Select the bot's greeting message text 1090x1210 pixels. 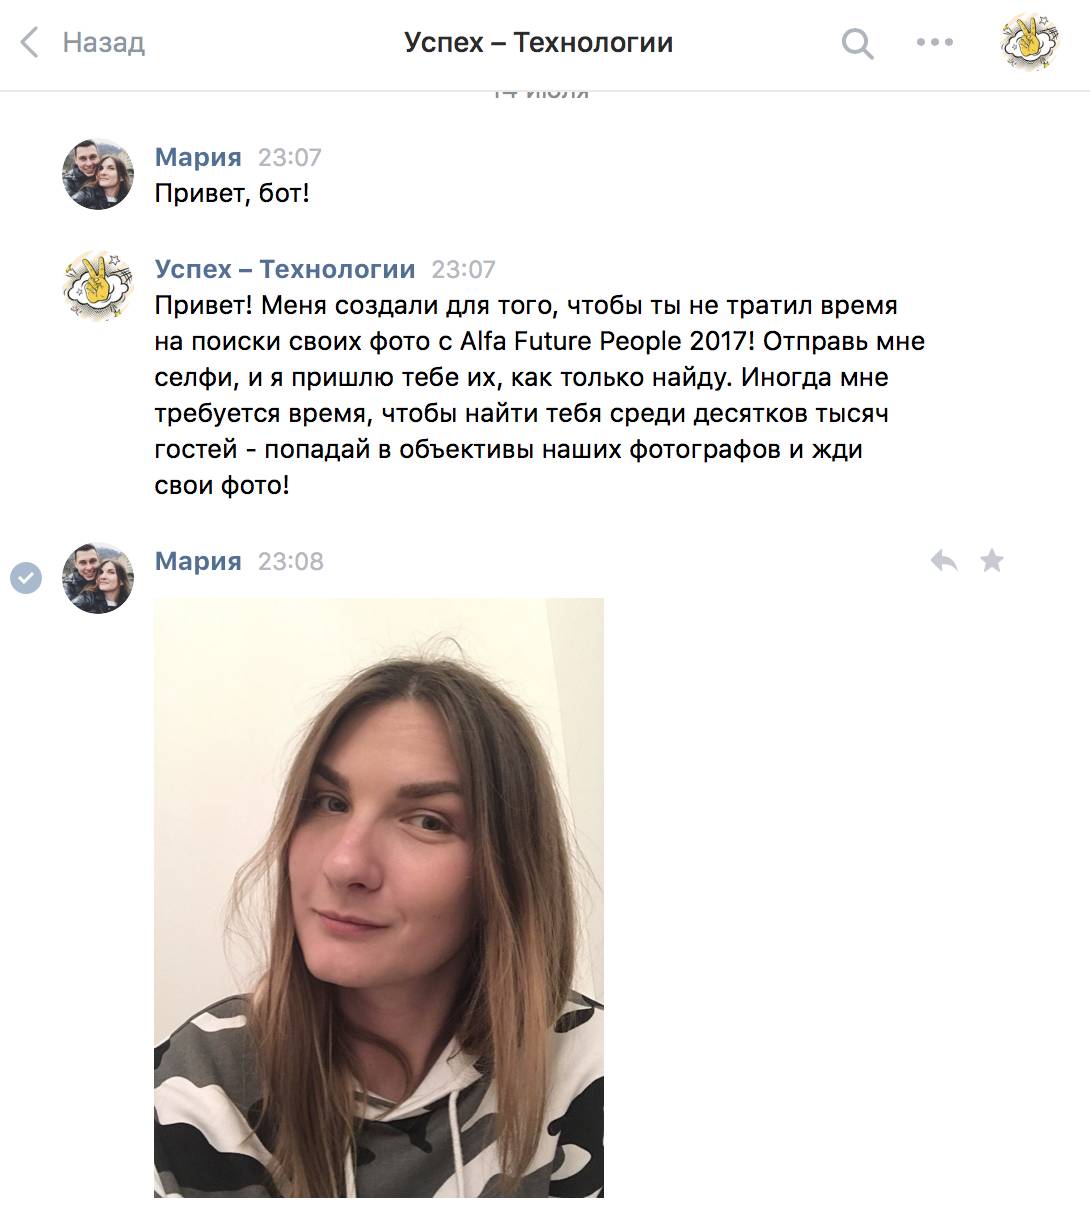point(540,395)
